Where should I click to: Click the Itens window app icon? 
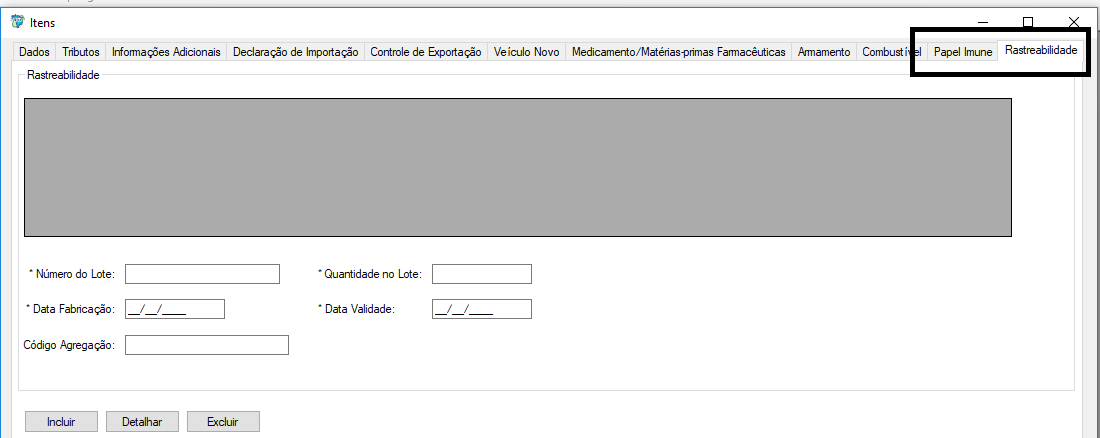pyautogui.click(x=18, y=22)
